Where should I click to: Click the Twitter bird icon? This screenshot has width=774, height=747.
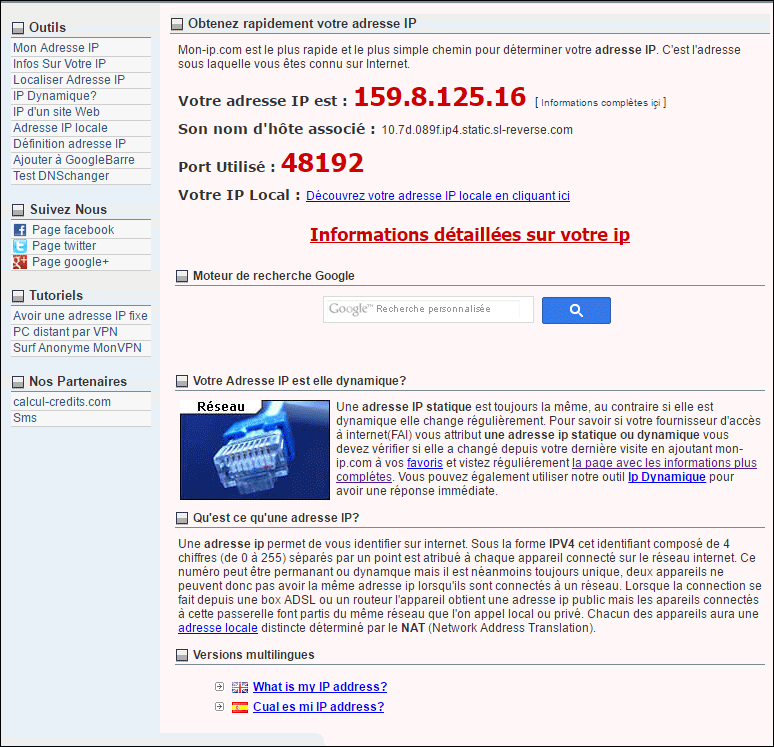(x=20, y=246)
